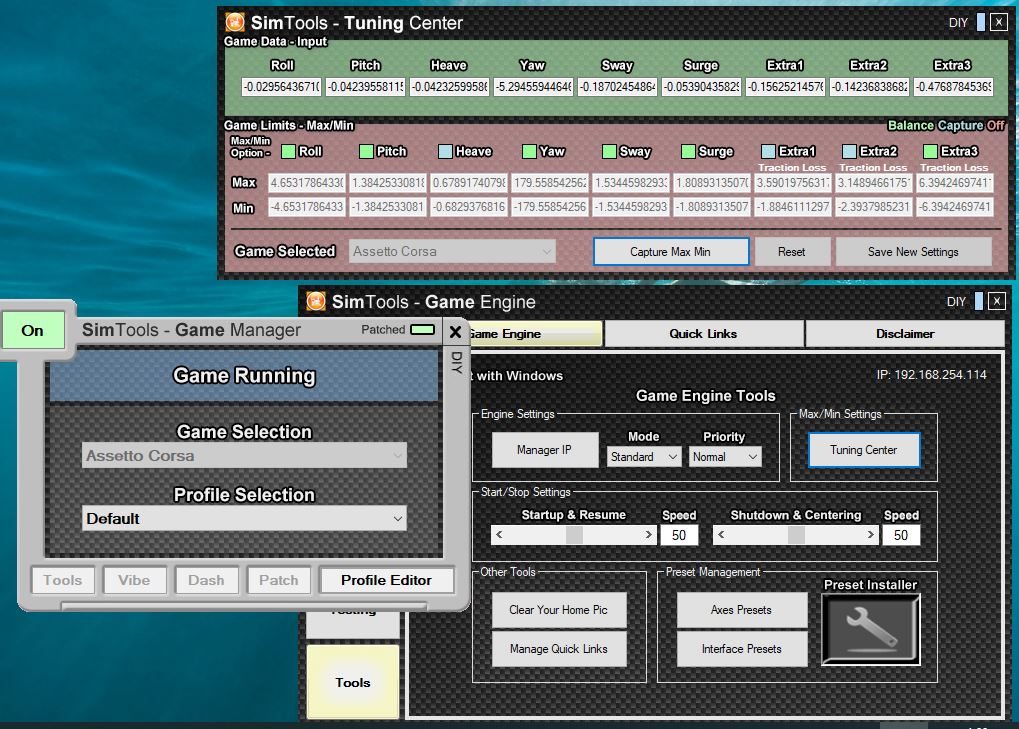Click the Surge Min limit field
This screenshot has width=1019, height=729.
[x=712, y=208]
